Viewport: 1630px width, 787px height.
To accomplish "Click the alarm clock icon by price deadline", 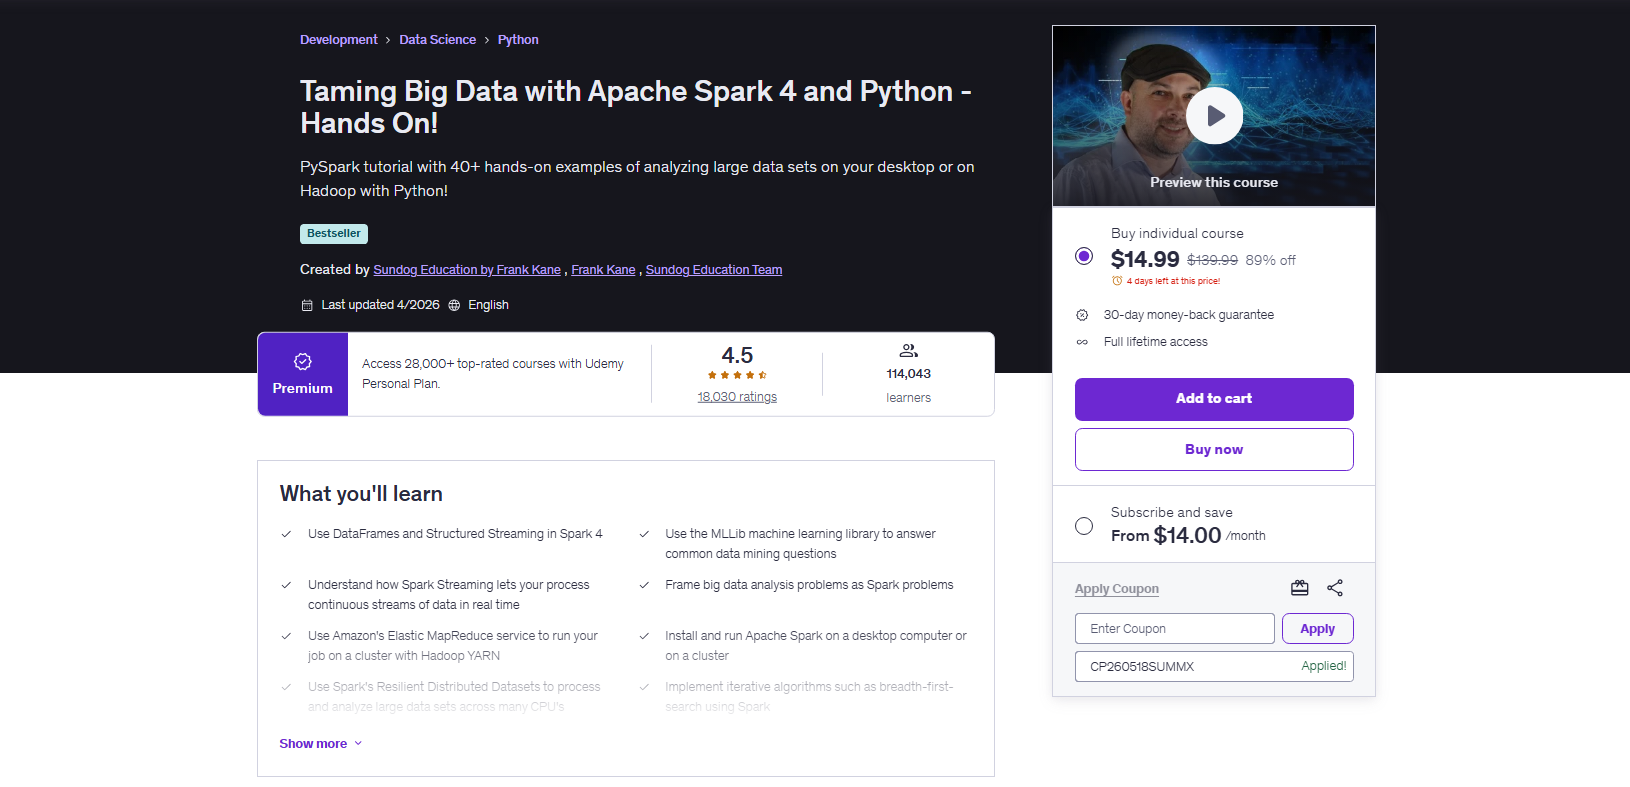I will tap(1117, 281).
